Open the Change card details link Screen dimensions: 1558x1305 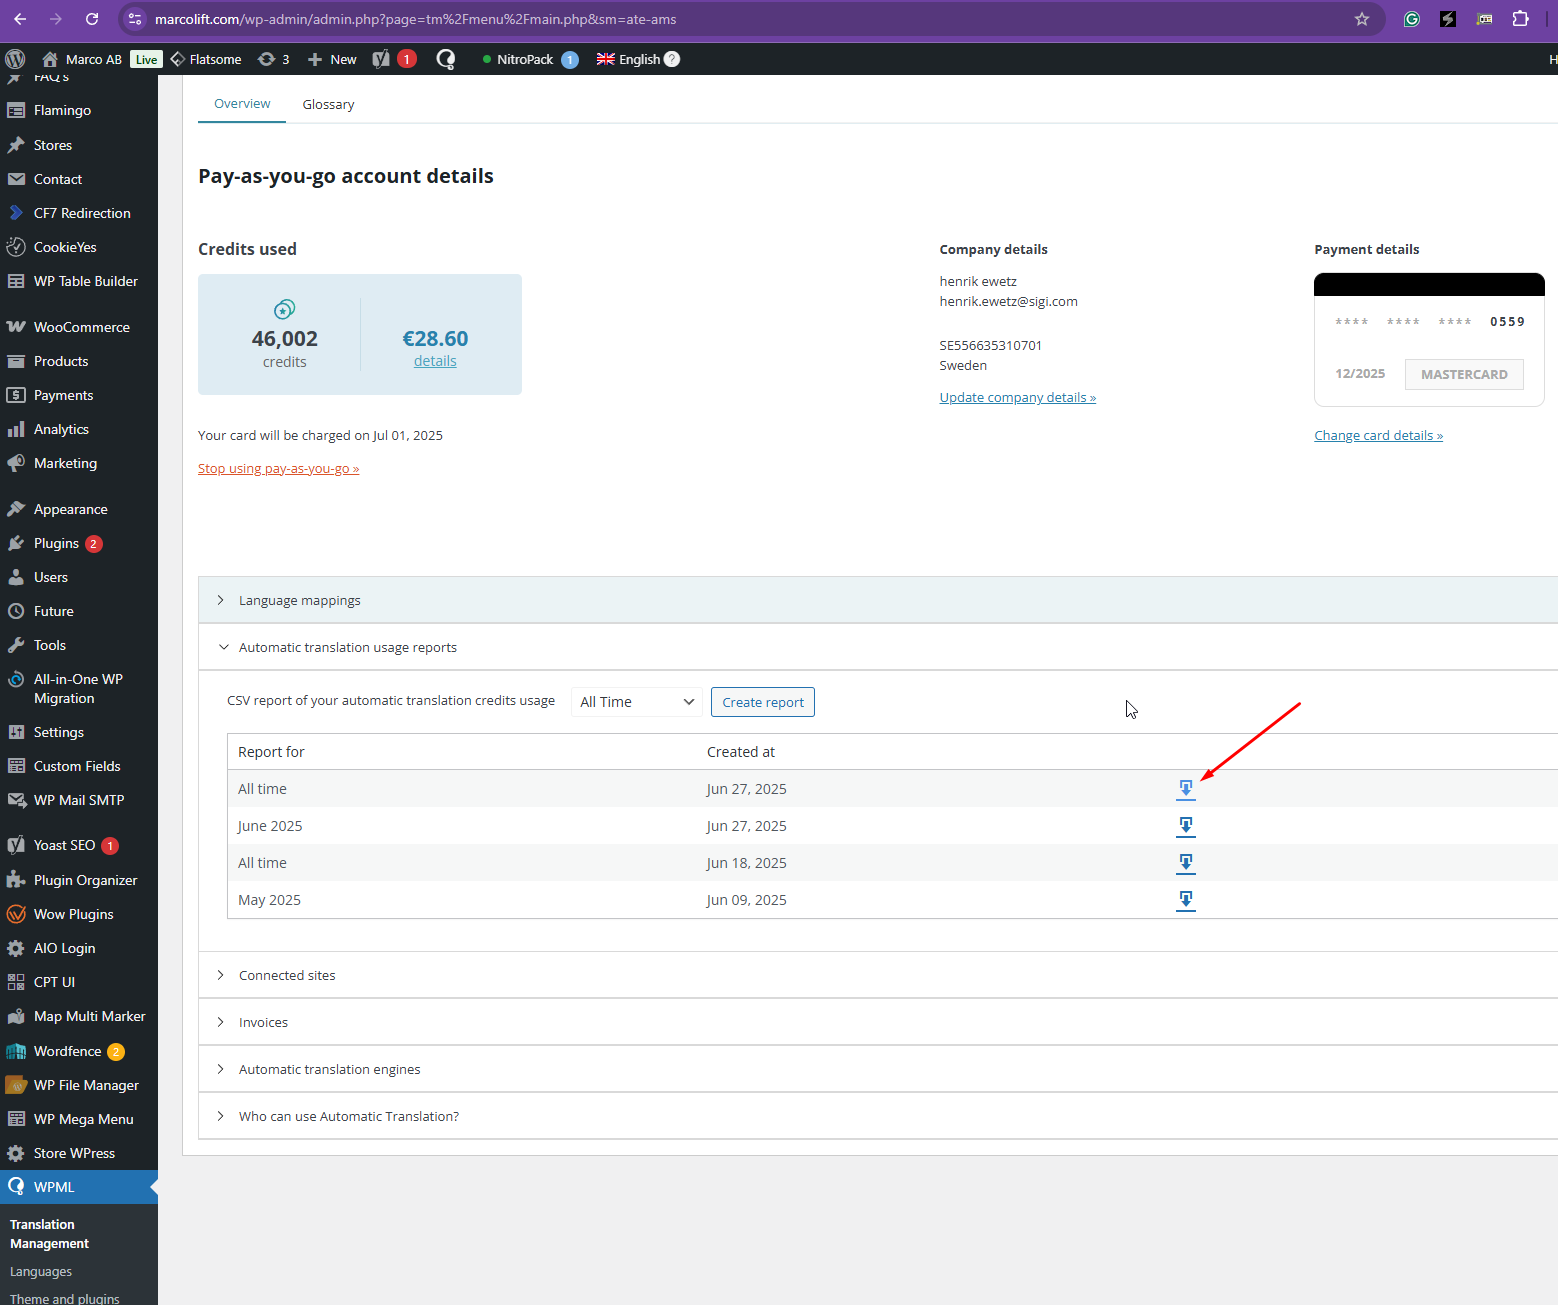click(x=1378, y=435)
